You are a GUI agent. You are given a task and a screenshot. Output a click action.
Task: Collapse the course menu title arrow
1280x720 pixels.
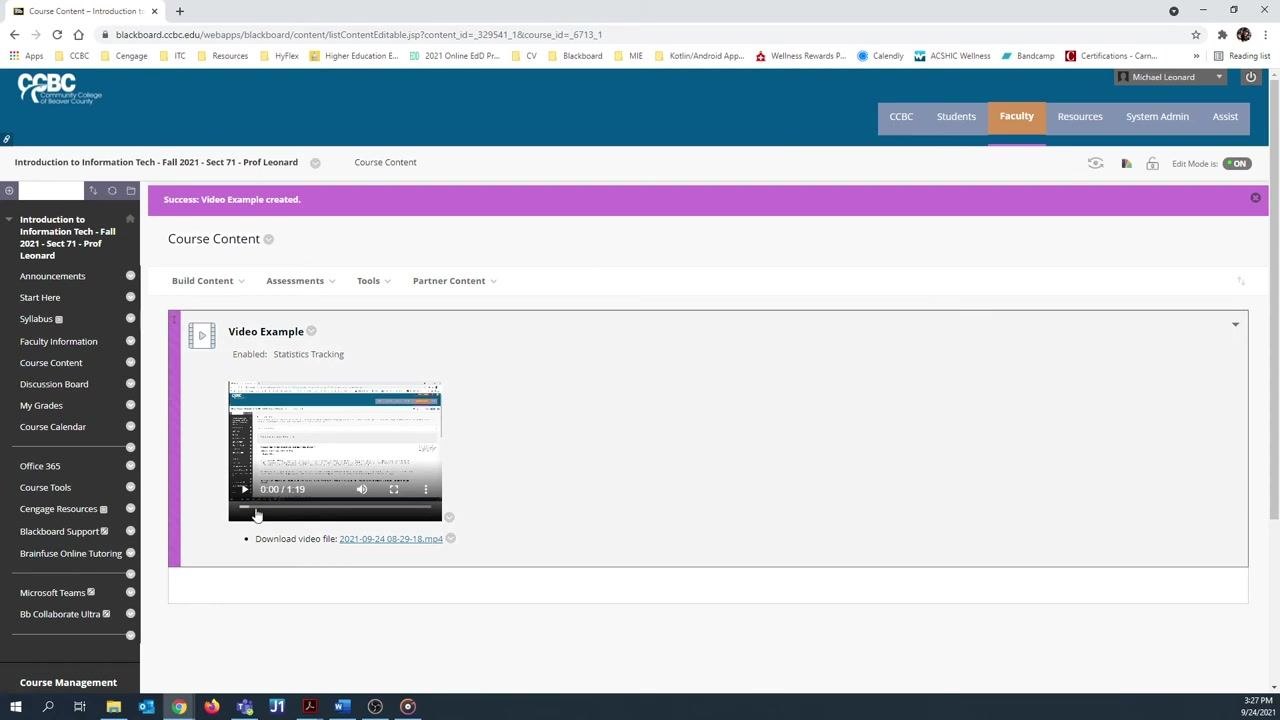pos(8,220)
